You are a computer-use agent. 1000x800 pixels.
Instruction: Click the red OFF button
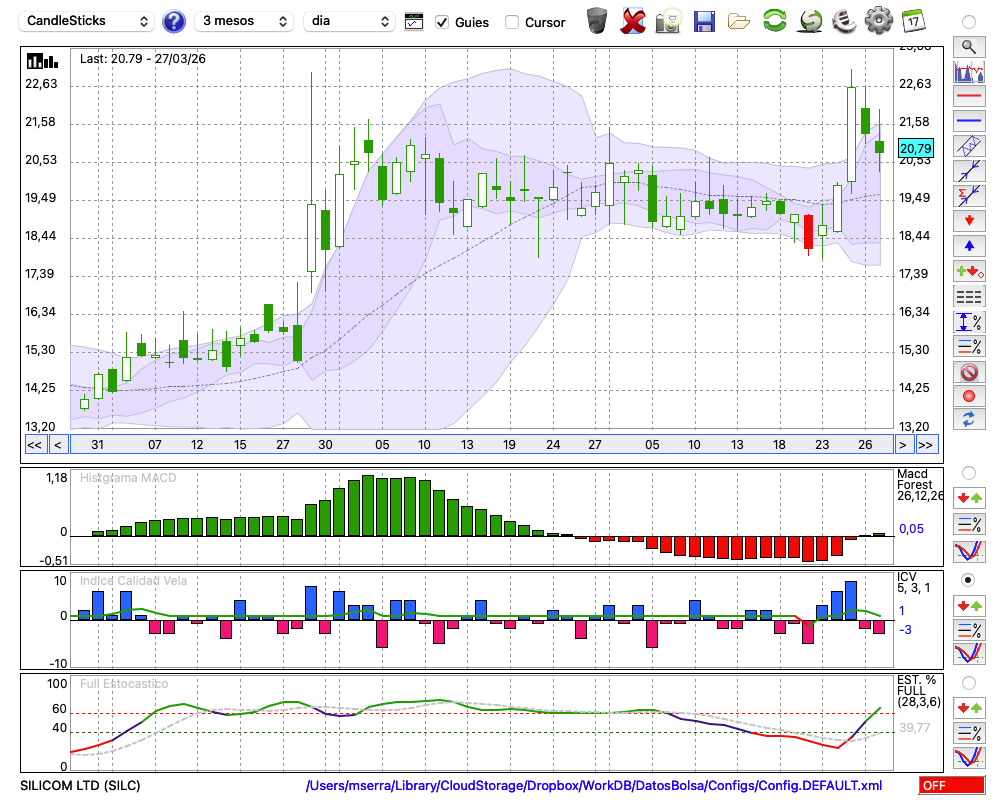point(951,786)
